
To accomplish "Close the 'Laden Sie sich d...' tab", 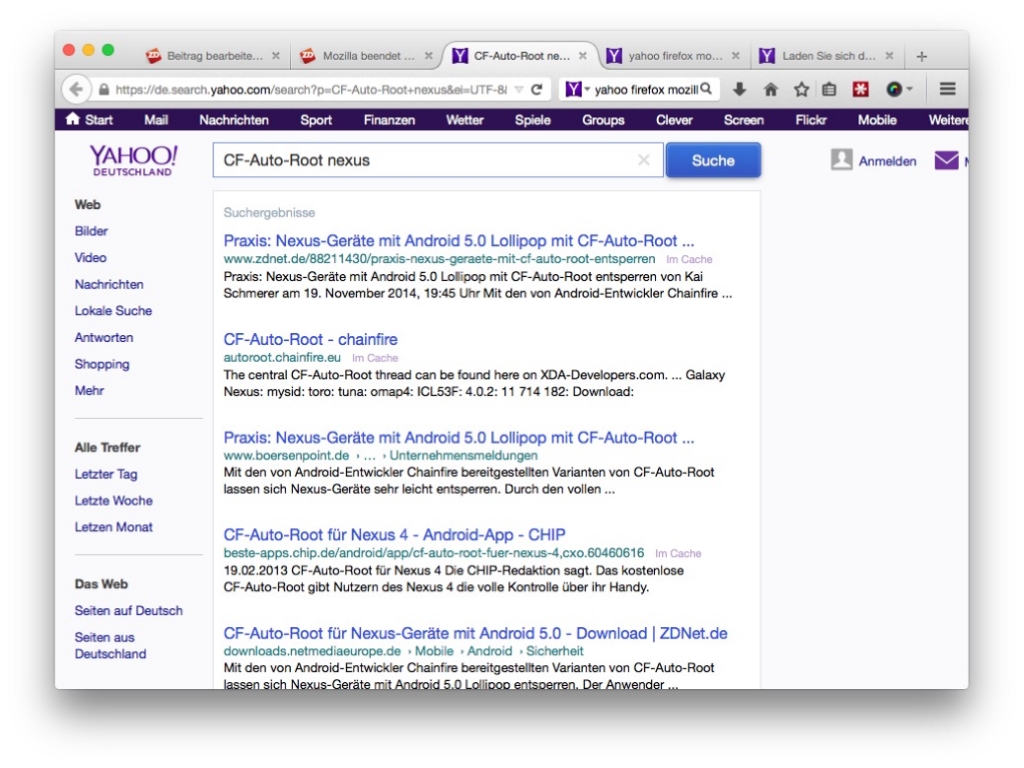I will 889,56.
